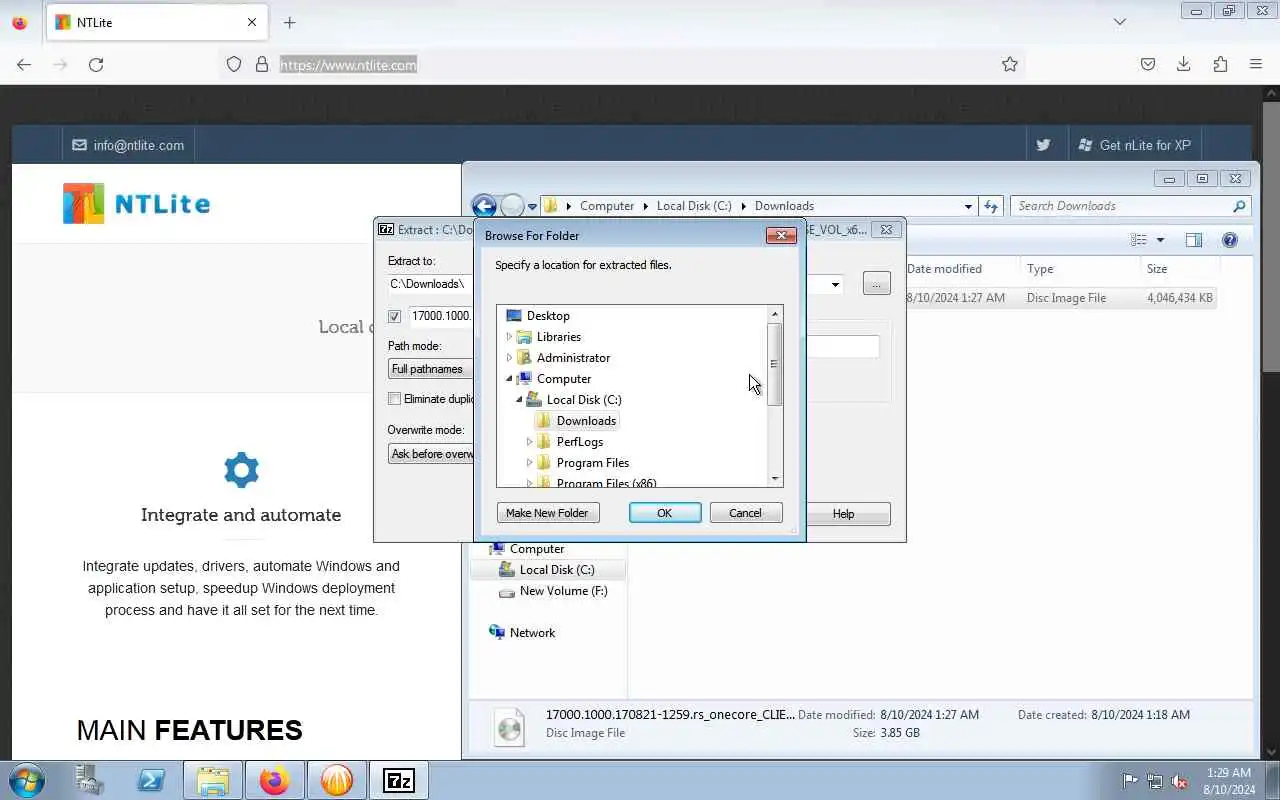Collapse the Computer node in tree

click(509, 379)
